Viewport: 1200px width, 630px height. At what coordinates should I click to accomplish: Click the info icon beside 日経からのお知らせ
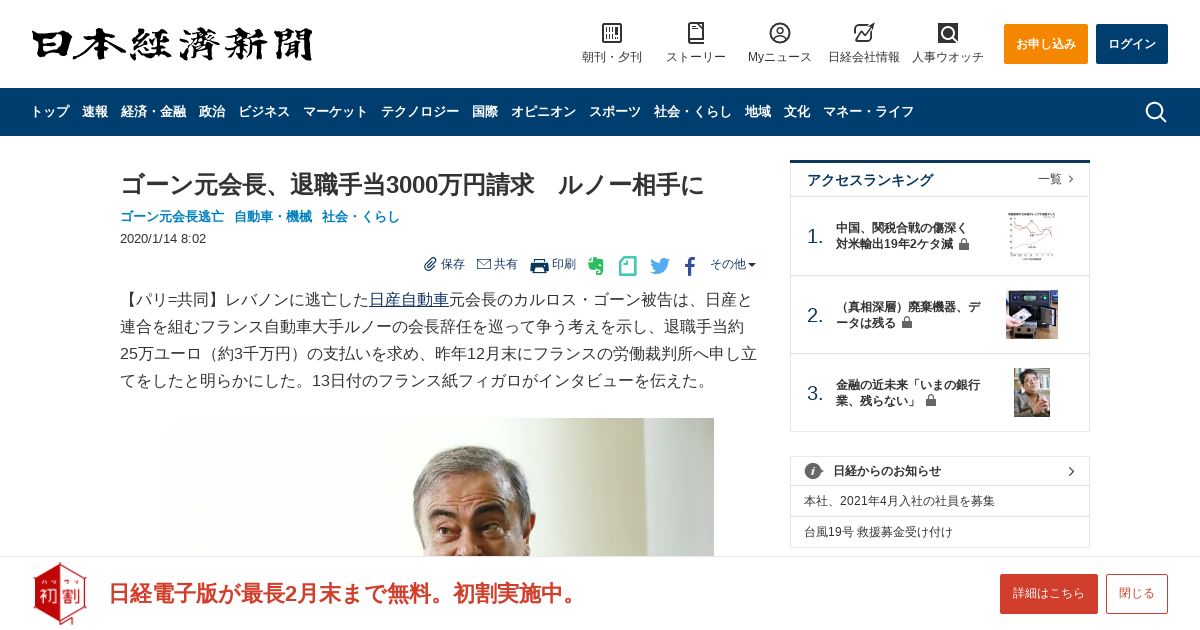pyautogui.click(x=813, y=471)
